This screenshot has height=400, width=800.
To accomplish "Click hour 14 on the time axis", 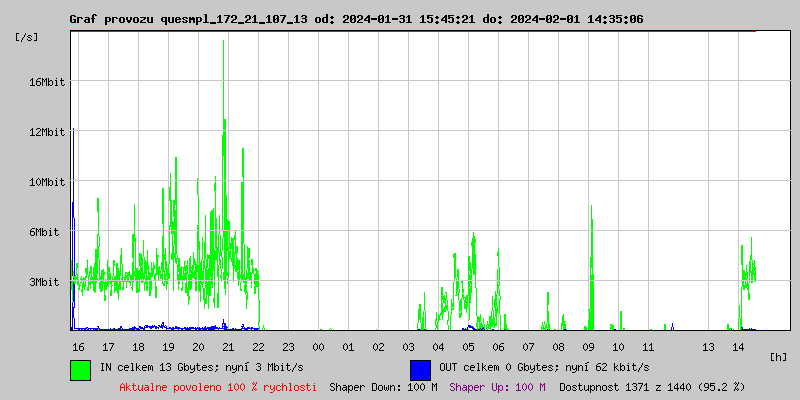I will (738, 347).
